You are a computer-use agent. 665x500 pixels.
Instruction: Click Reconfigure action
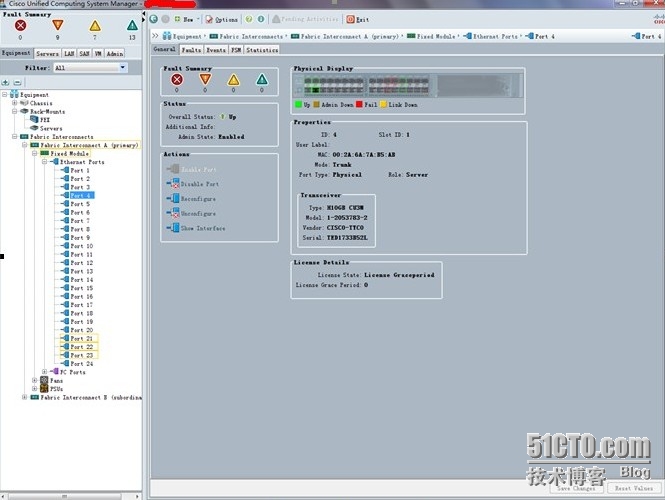pyautogui.click(x=191, y=198)
